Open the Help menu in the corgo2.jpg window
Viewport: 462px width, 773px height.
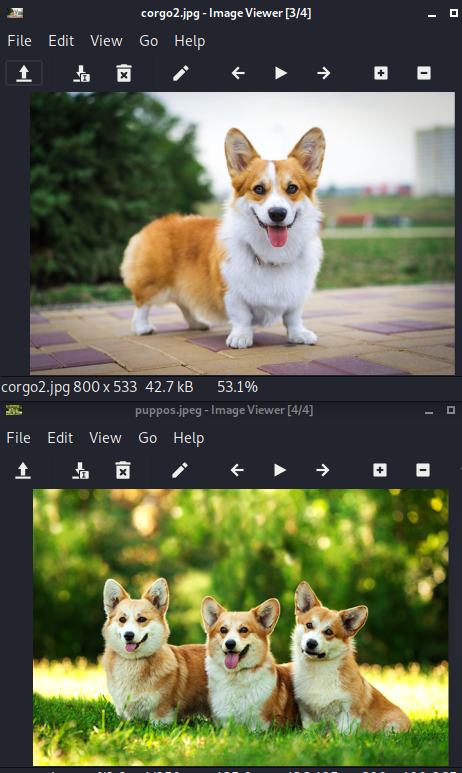point(189,41)
